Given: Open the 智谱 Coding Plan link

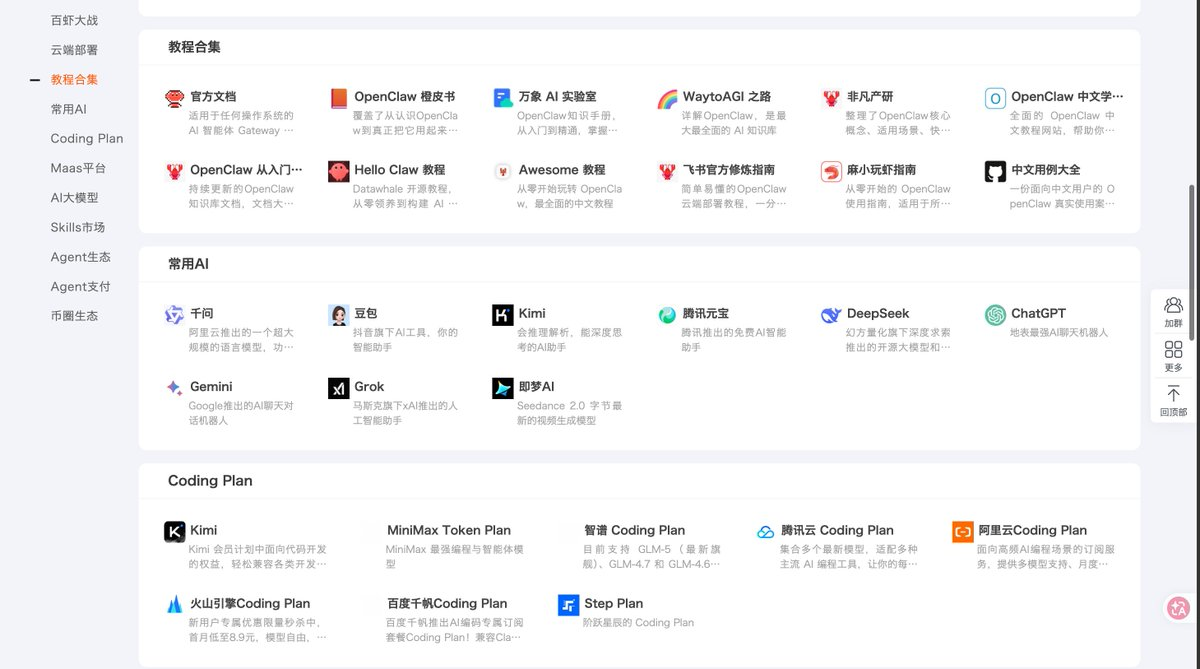Looking at the screenshot, I should click(x=635, y=531).
